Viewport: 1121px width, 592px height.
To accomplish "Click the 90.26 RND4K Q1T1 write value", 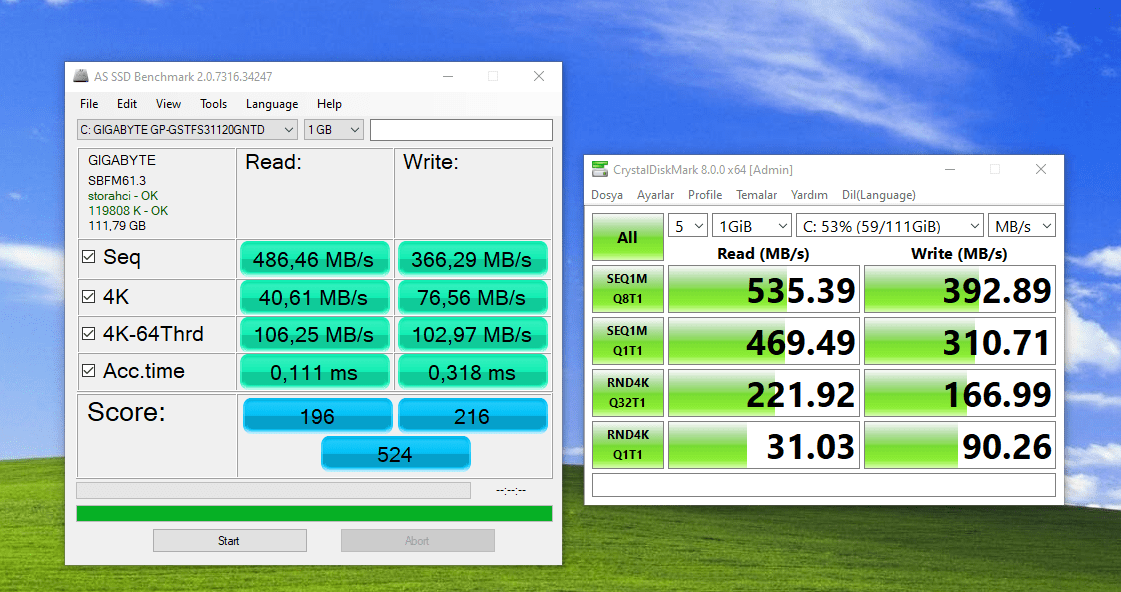I will click(959, 445).
